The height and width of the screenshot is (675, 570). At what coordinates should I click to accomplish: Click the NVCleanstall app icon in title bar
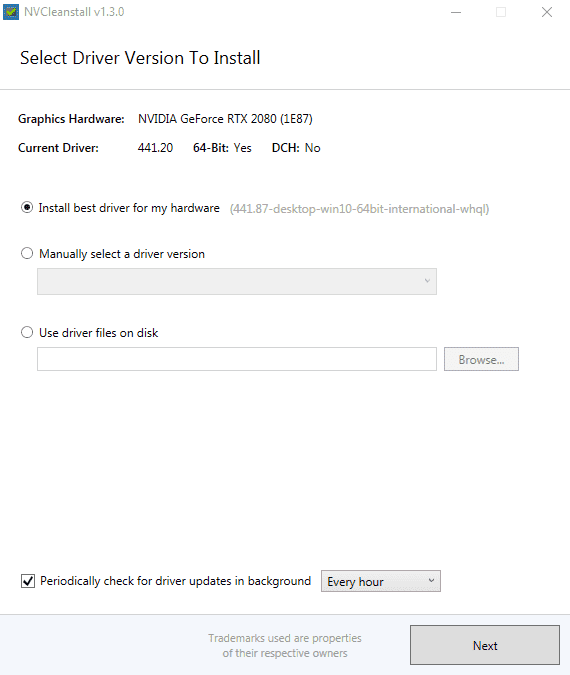pyautogui.click(x=11, y=12)
